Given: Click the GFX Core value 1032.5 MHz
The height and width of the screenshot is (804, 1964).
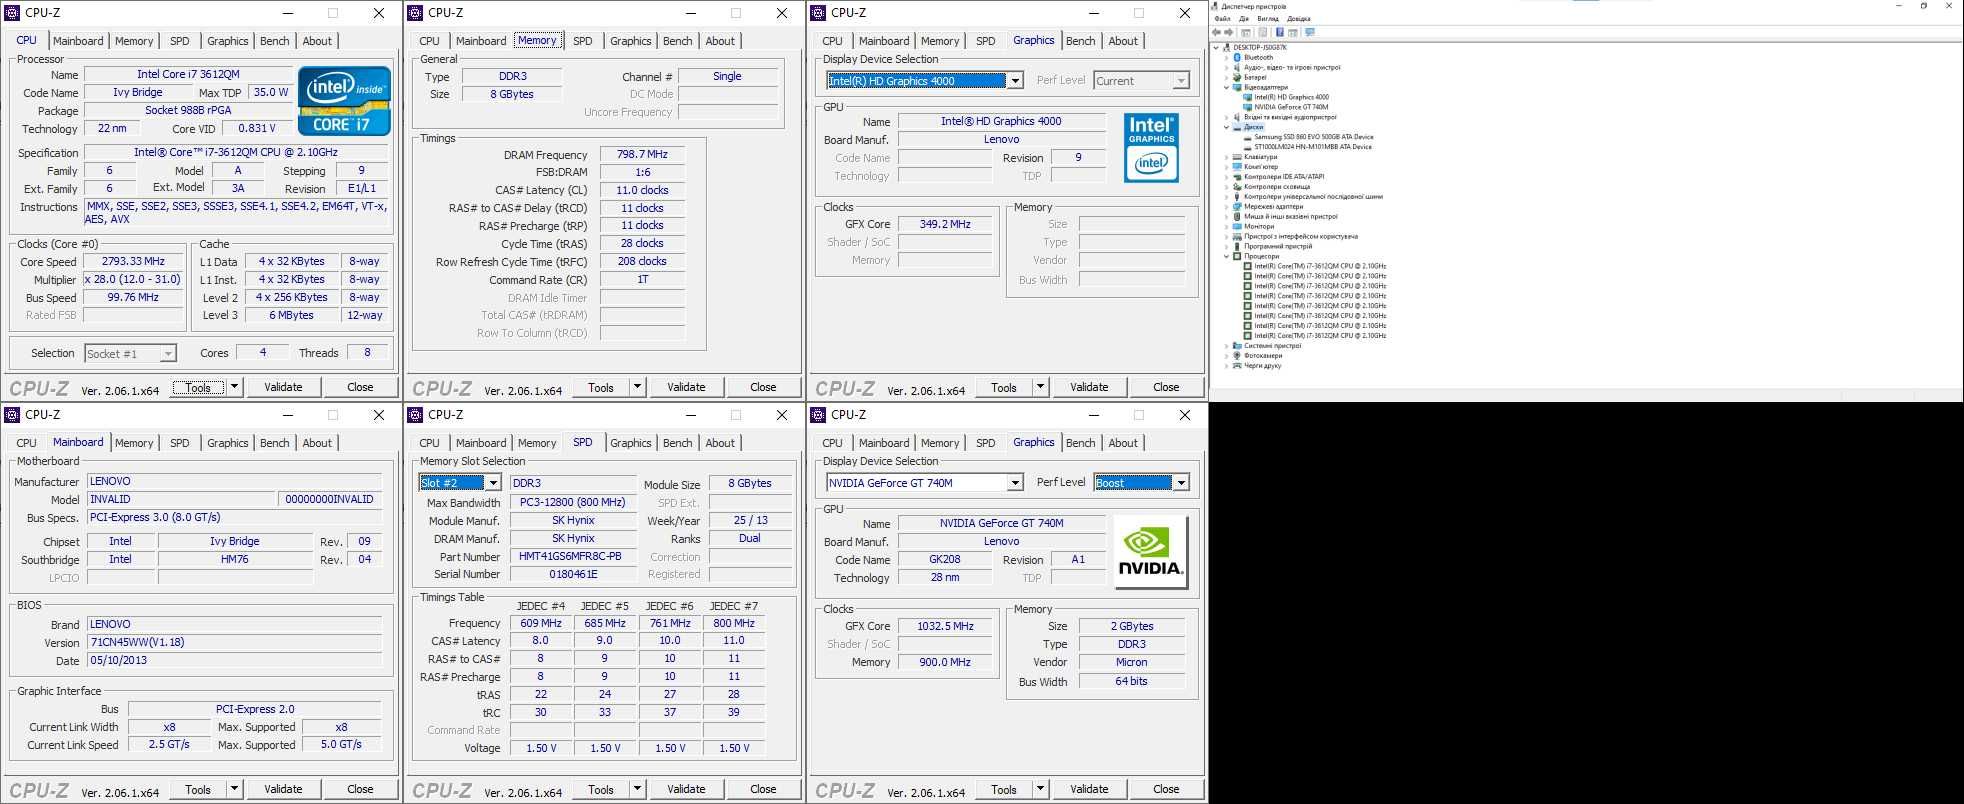Looking at the screenshot, I should [x=945, y=626].
